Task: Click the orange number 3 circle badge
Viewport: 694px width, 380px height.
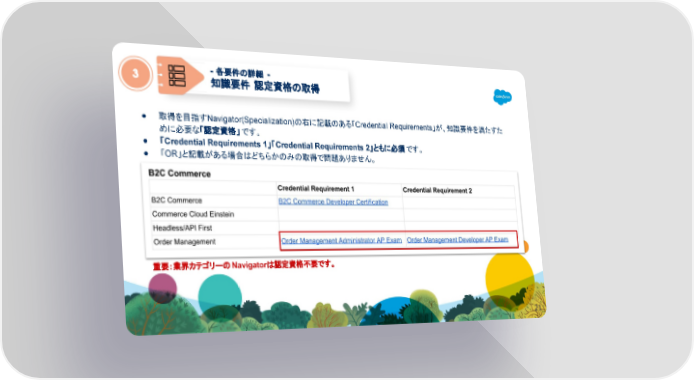Action: (x=135, y=73)
